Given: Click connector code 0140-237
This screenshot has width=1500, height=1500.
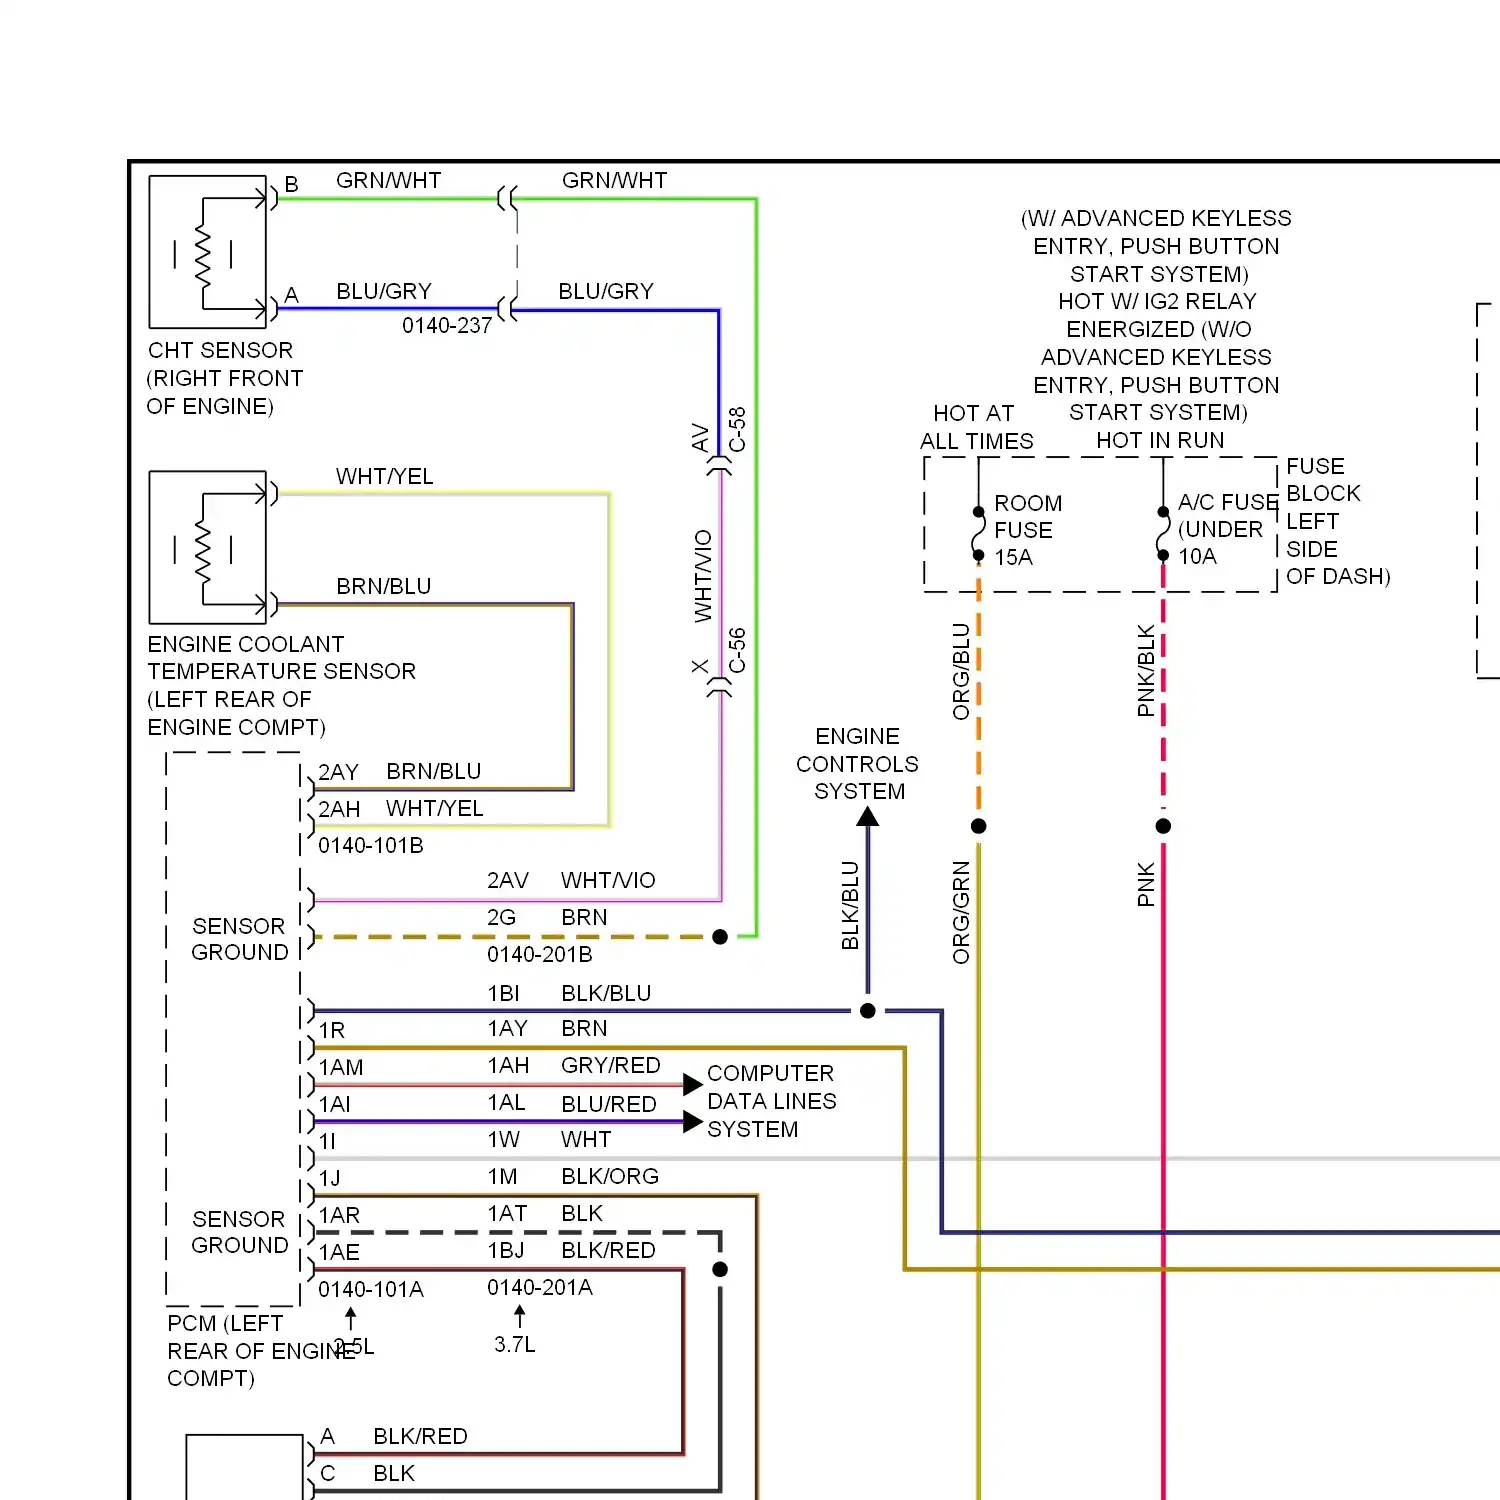Looking at the screenshot, I should coord(447,326).
